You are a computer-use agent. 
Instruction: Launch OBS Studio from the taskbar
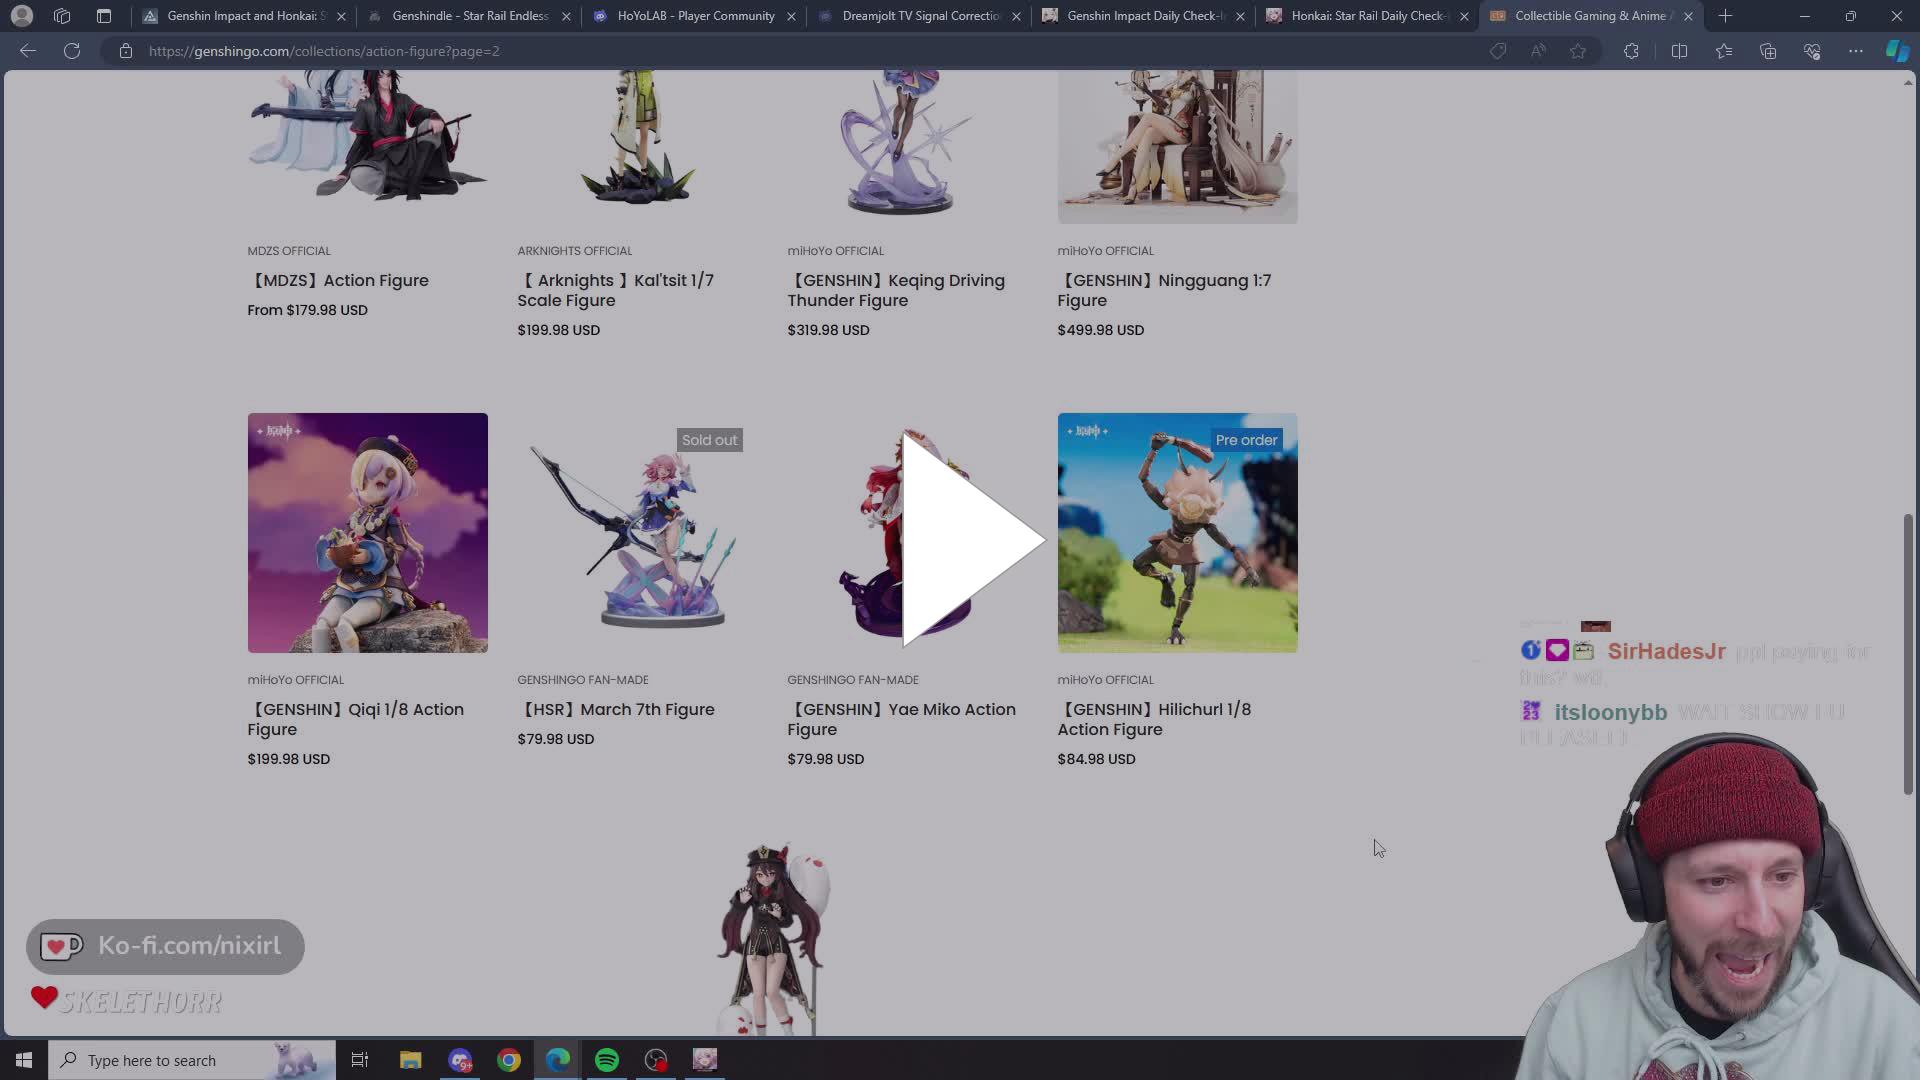point(655,1059)
